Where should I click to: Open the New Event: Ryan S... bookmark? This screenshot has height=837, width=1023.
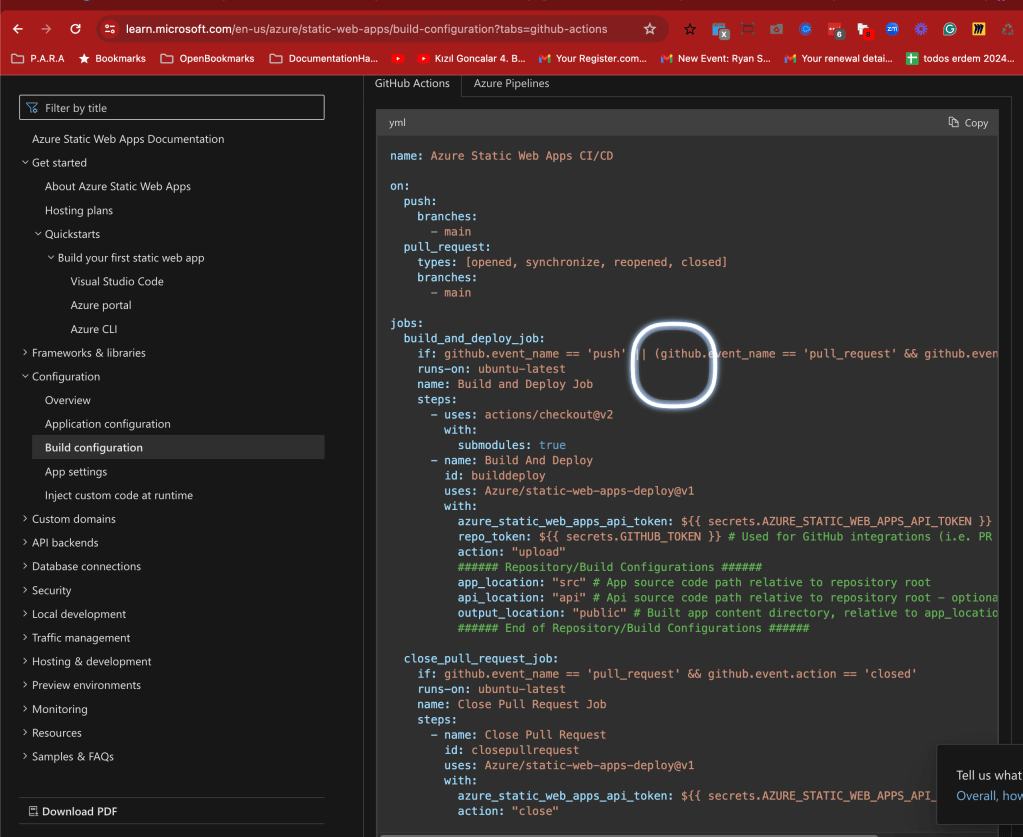coord(716,59)
